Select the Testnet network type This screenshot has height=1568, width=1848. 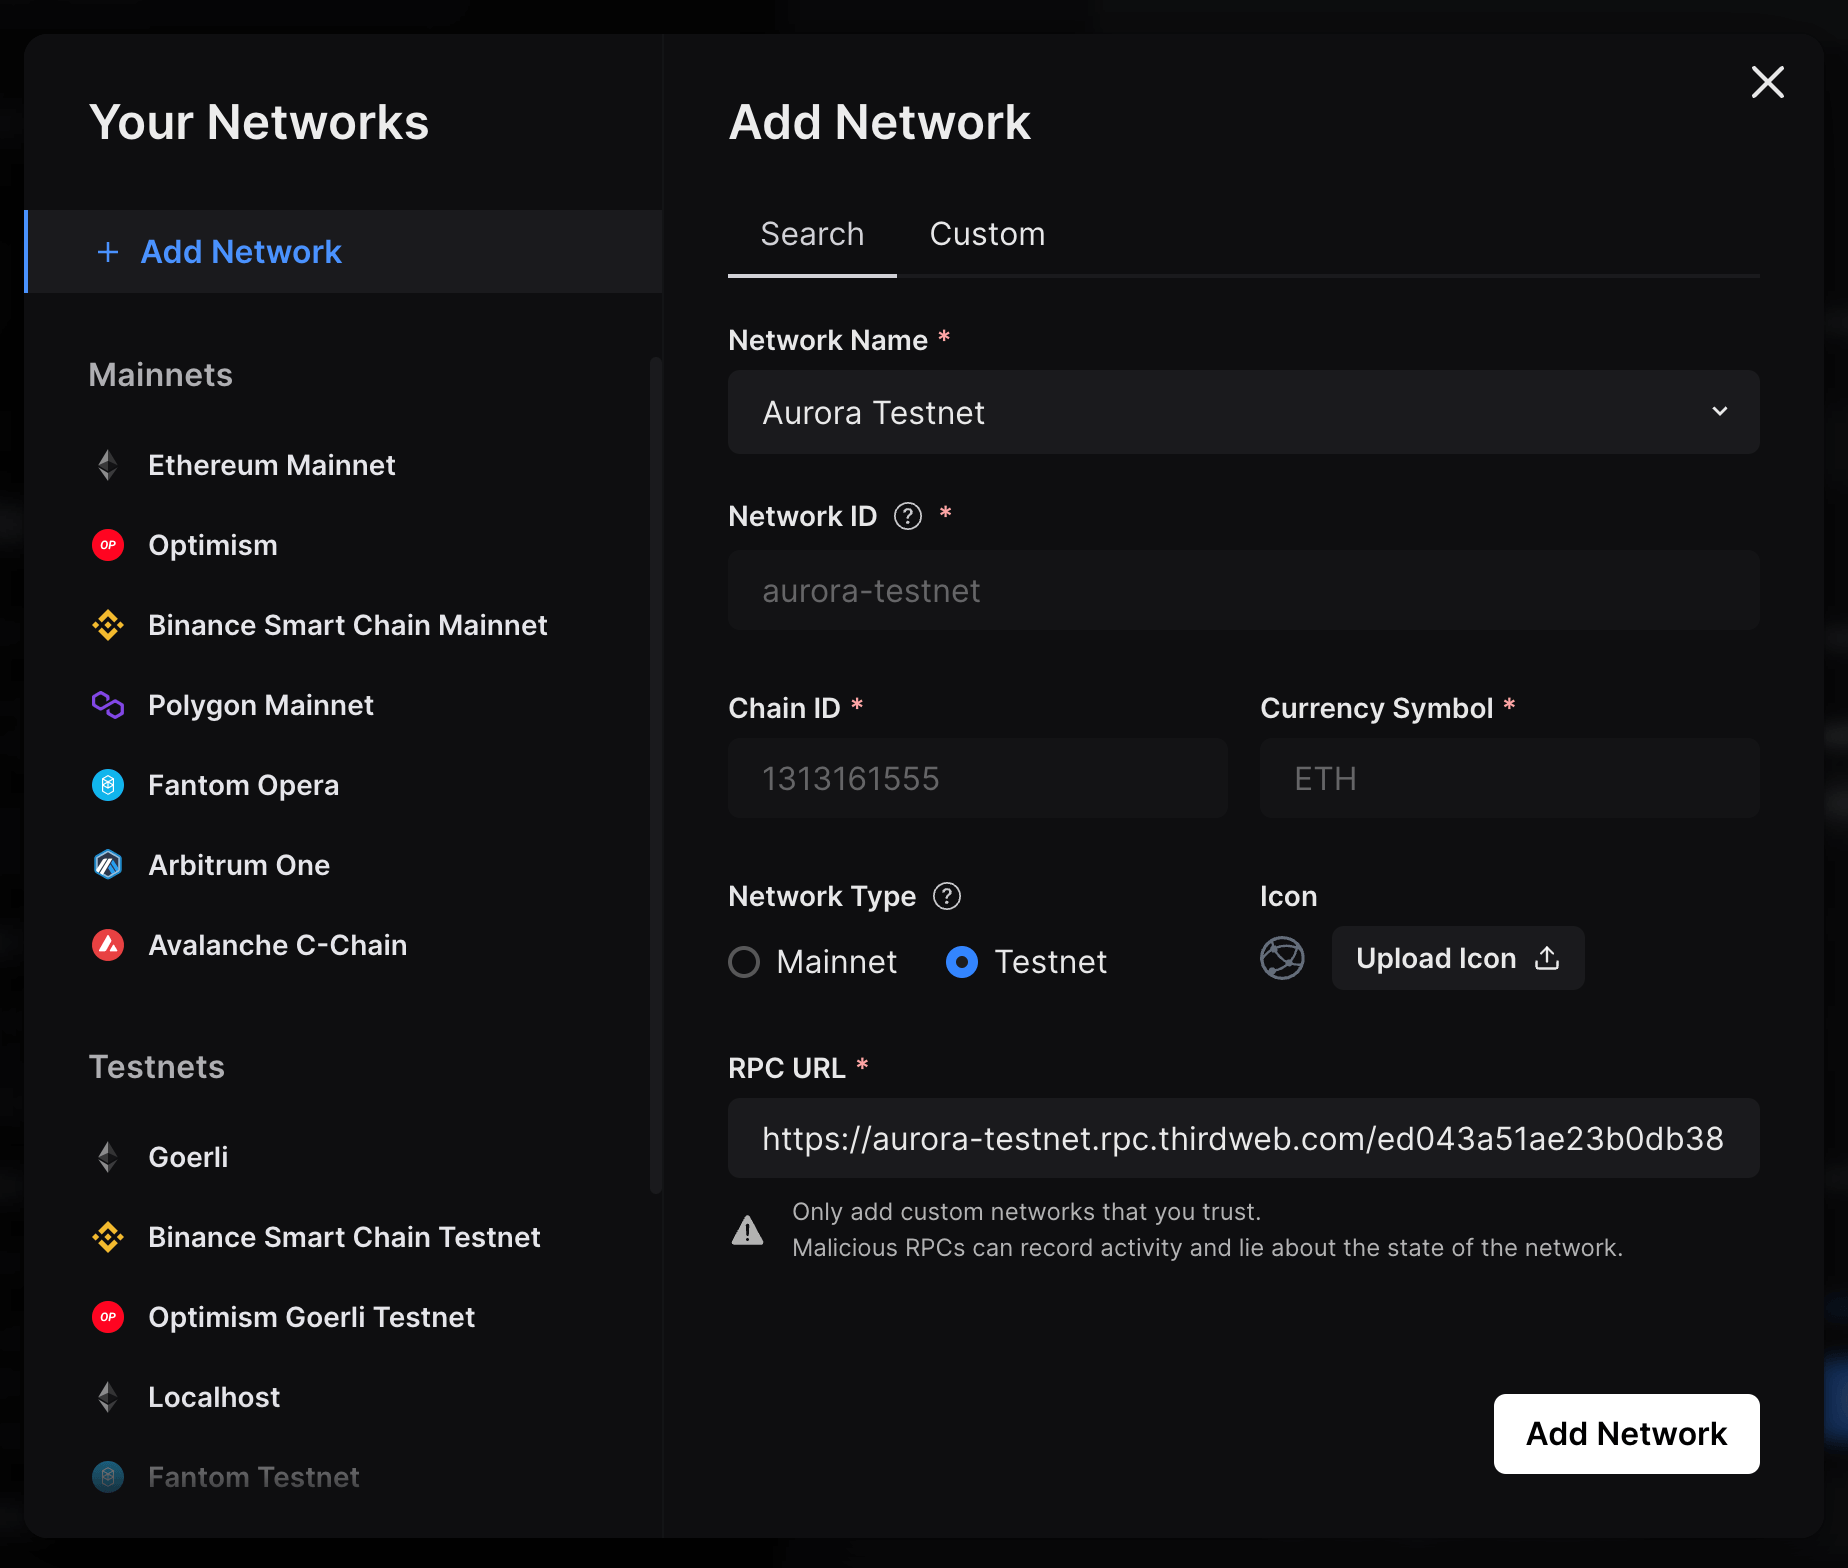pos(961,962)
